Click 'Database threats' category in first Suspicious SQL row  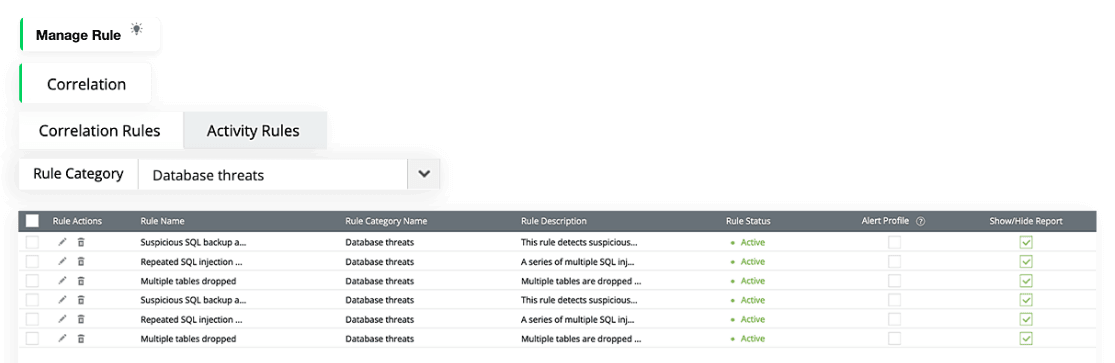[380, 243]
